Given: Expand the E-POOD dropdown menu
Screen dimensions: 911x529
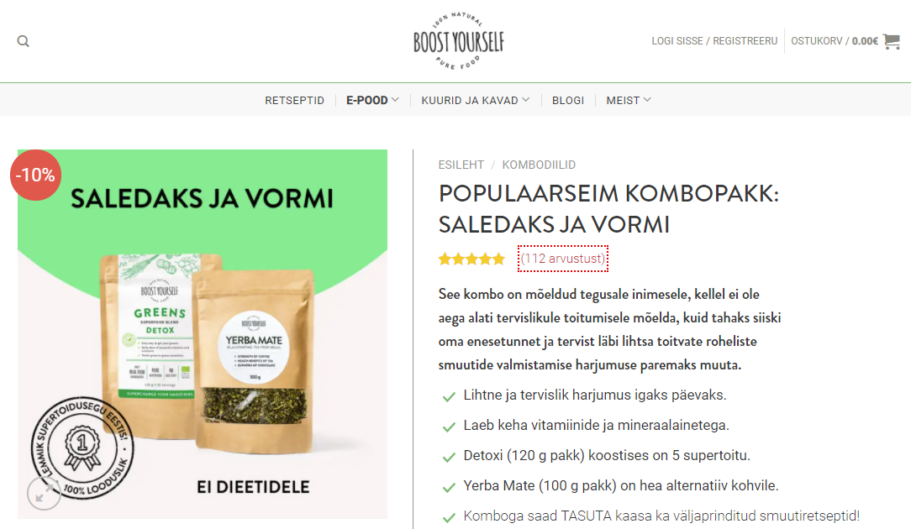Looking at the screenshot, I should pyautogui.click(x=372, y=100).
